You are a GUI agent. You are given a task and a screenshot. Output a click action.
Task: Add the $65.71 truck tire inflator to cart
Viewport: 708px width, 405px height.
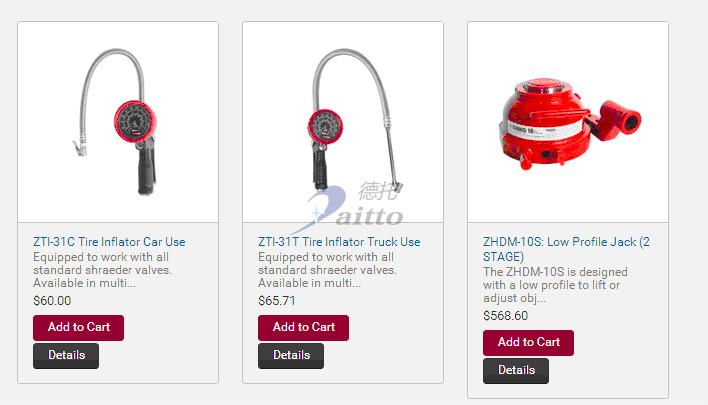click(x=303, y=327)
